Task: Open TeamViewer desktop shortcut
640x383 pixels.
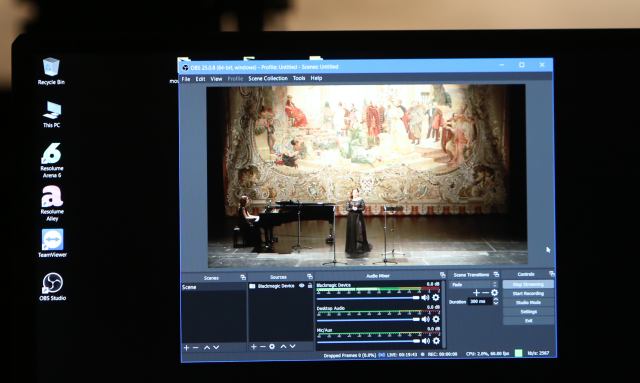Action: (52, 243)
